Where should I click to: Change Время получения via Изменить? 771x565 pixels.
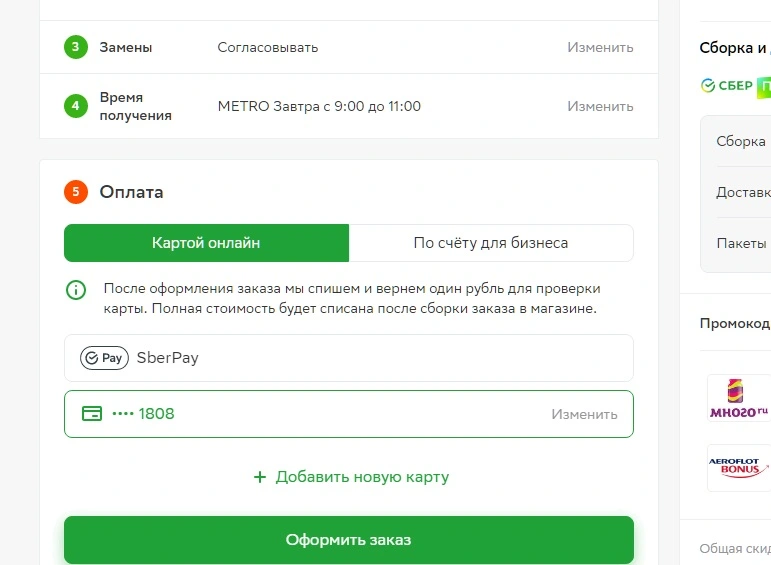600,106
